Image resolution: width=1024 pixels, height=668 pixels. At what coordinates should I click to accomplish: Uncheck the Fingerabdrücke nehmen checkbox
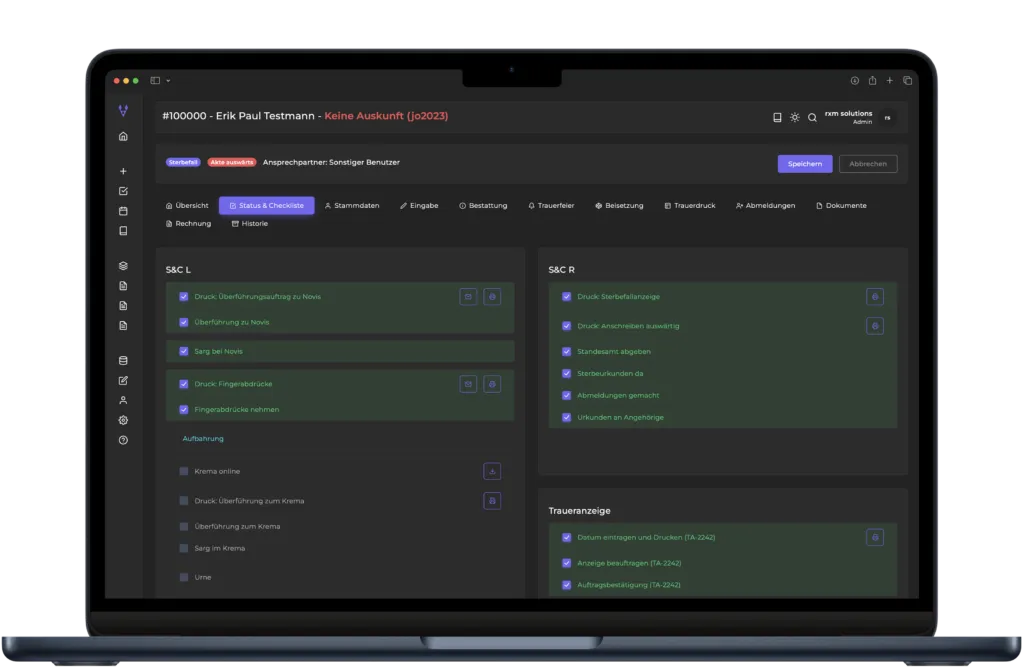[184, 409]
